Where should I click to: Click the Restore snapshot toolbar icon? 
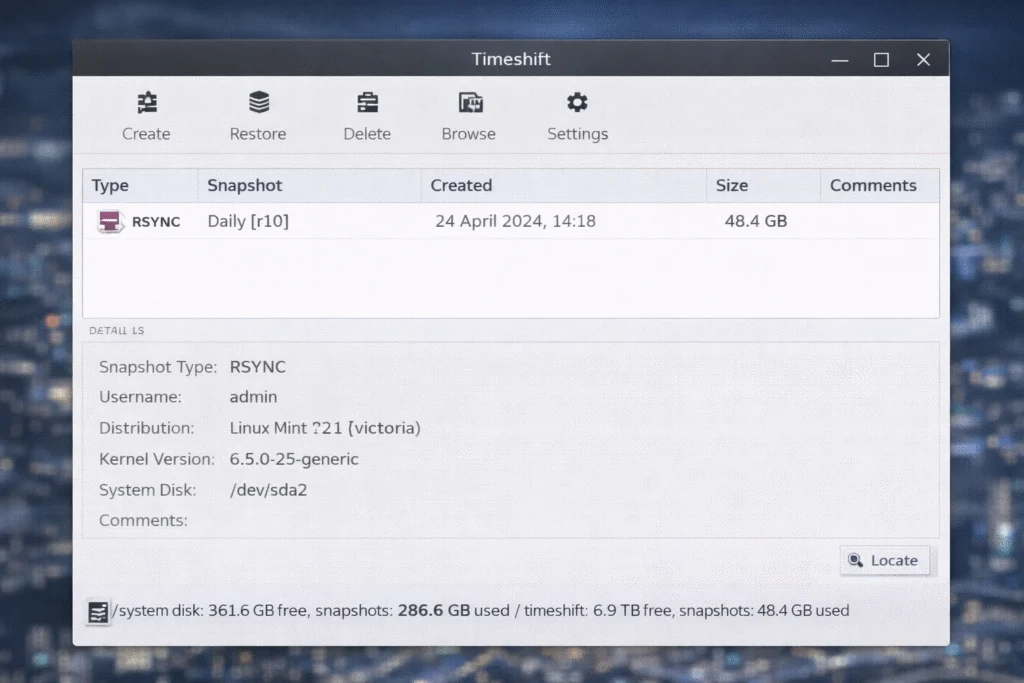point(259,103)
